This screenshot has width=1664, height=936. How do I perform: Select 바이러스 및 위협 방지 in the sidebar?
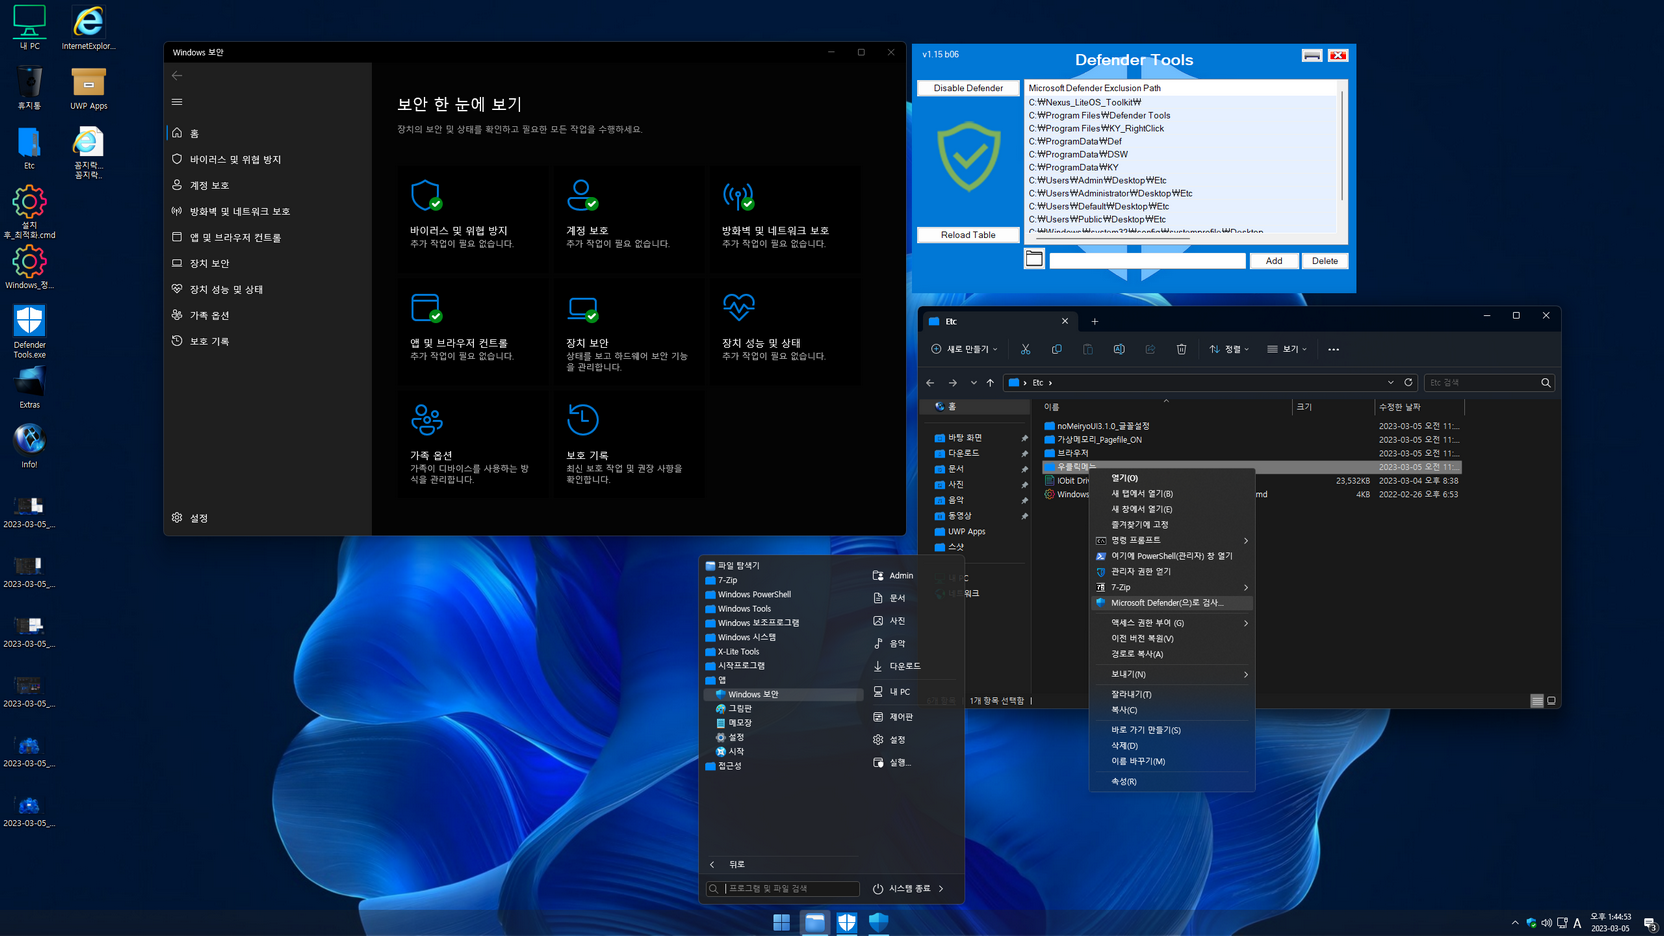point(268,159)
